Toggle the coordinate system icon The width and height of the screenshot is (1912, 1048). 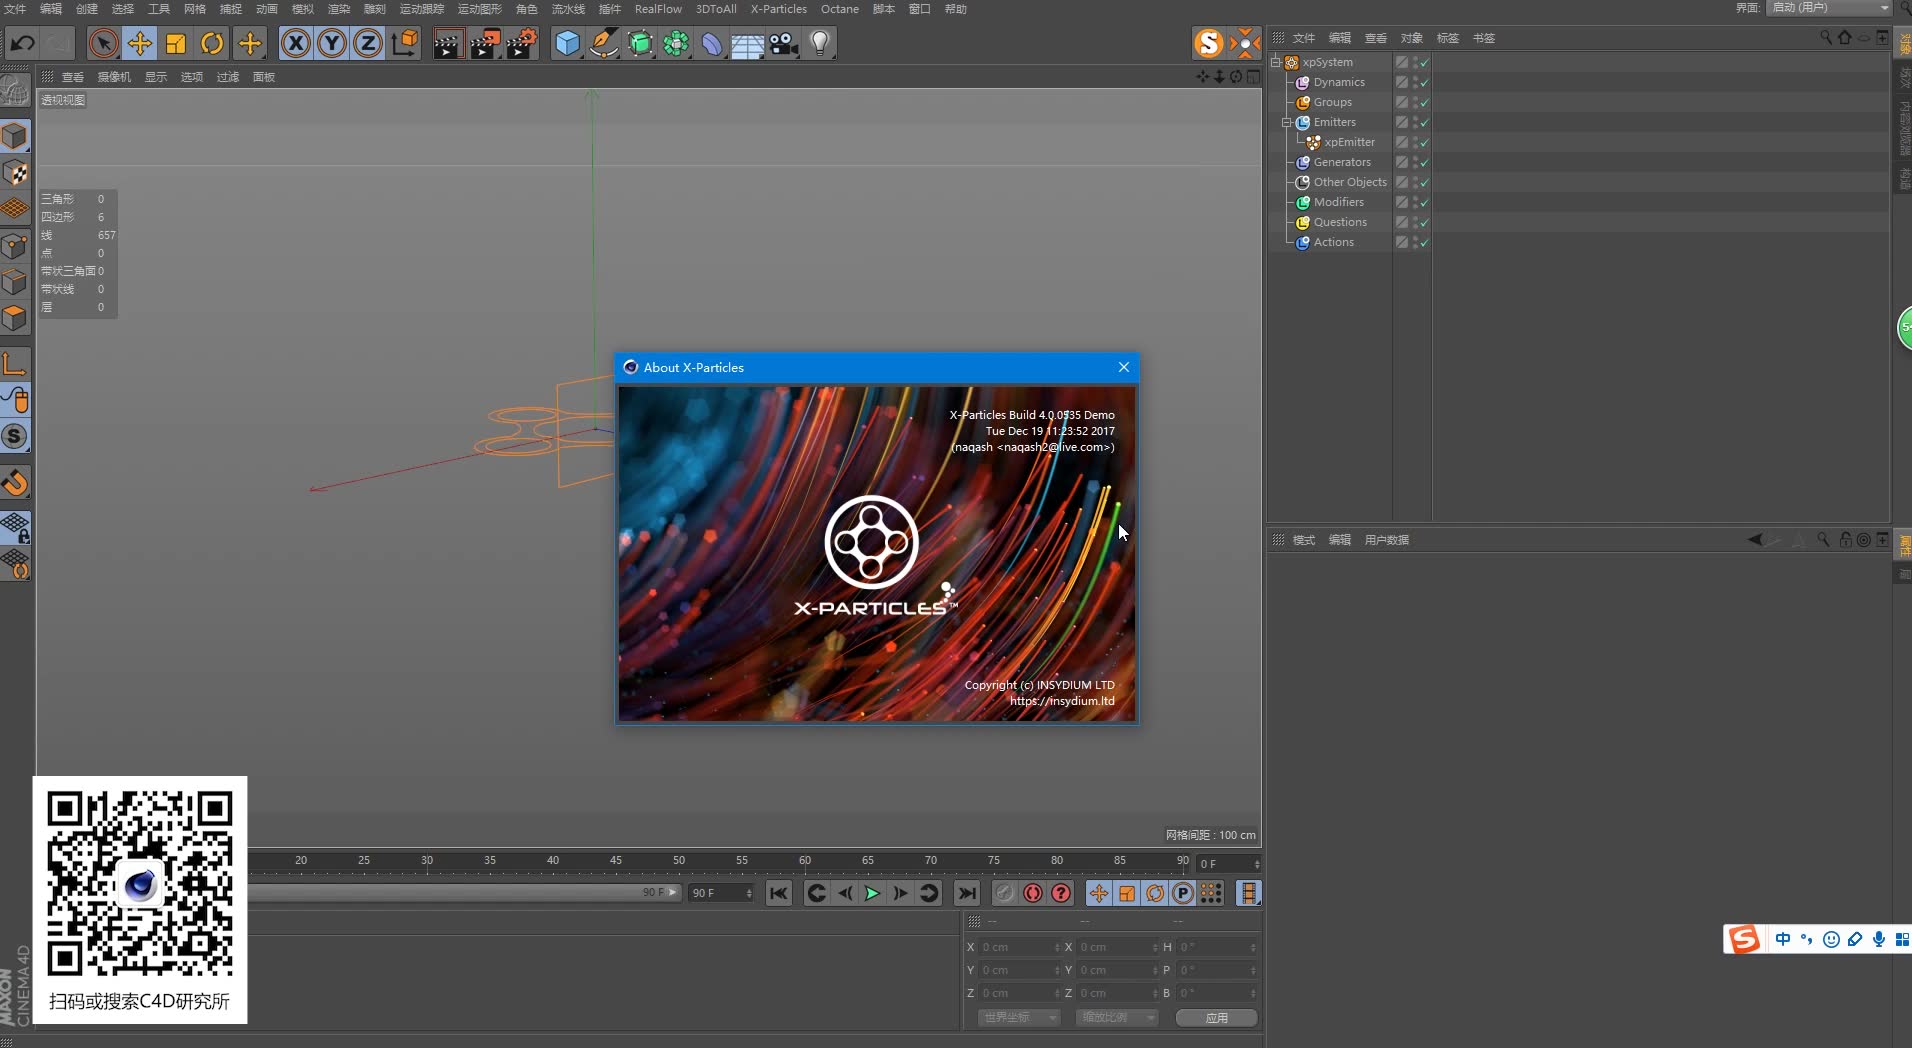pyautogui.click(x=405, y=43)
